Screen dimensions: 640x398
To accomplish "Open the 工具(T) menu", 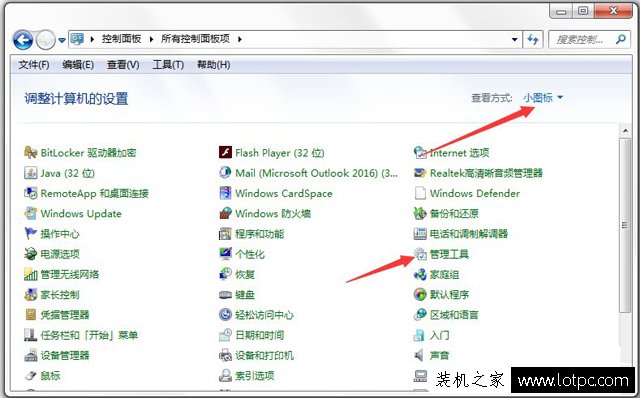I will (168, 65).
